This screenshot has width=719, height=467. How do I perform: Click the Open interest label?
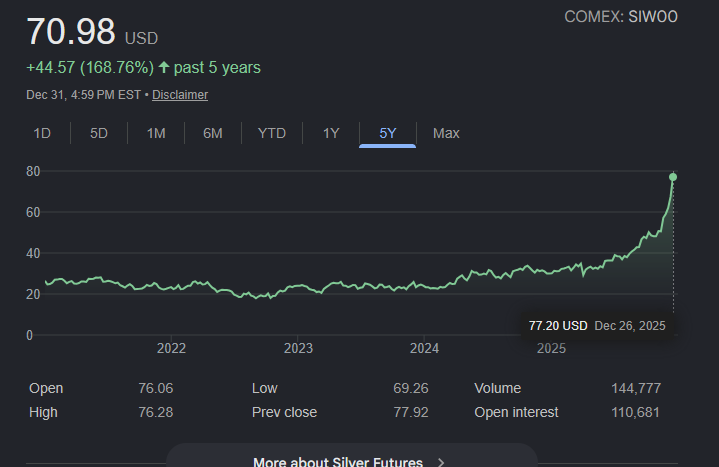[x=516, y=412]
